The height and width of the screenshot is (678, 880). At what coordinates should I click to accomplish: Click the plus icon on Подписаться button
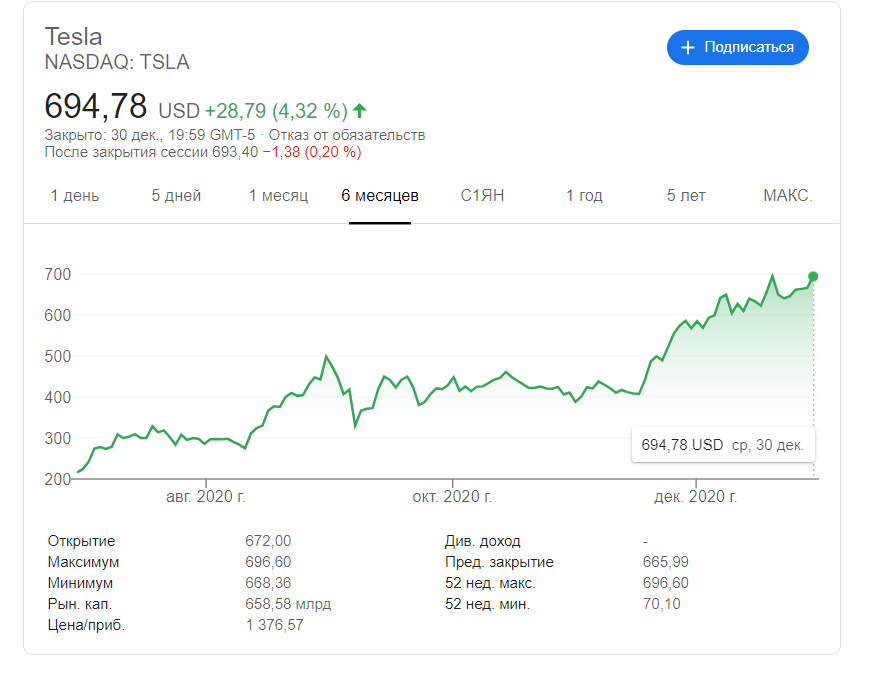[x=690, y=48]
